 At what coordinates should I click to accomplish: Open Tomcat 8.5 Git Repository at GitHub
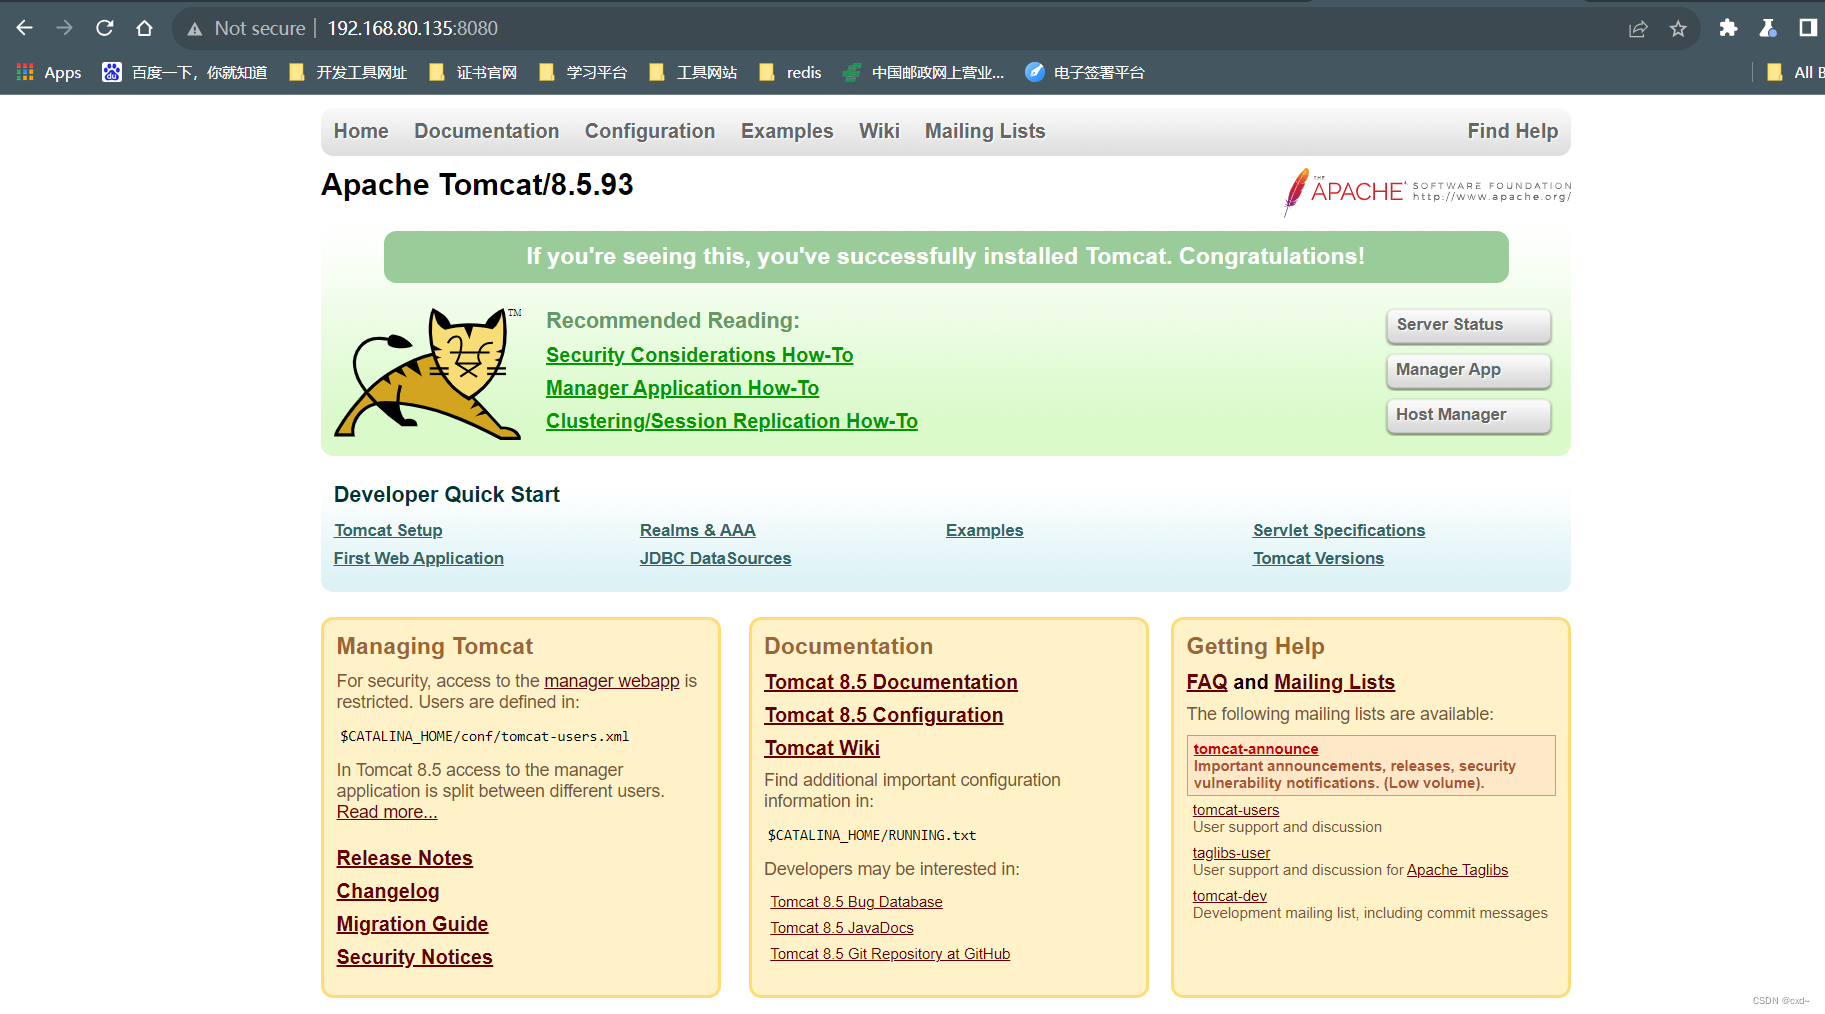[890, 954]
